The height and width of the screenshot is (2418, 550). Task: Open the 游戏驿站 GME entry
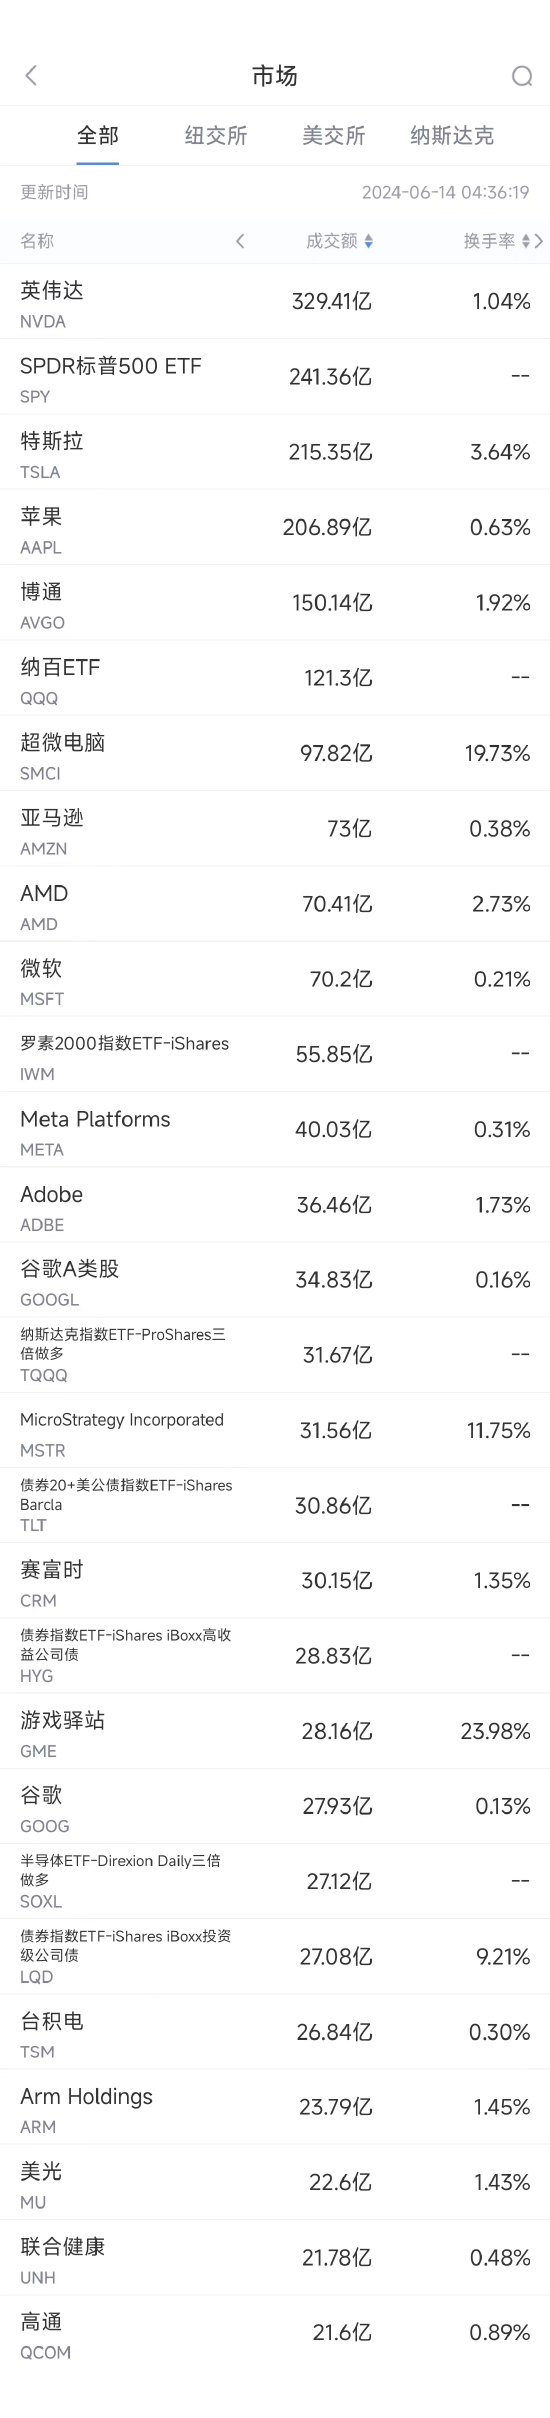275,1731
